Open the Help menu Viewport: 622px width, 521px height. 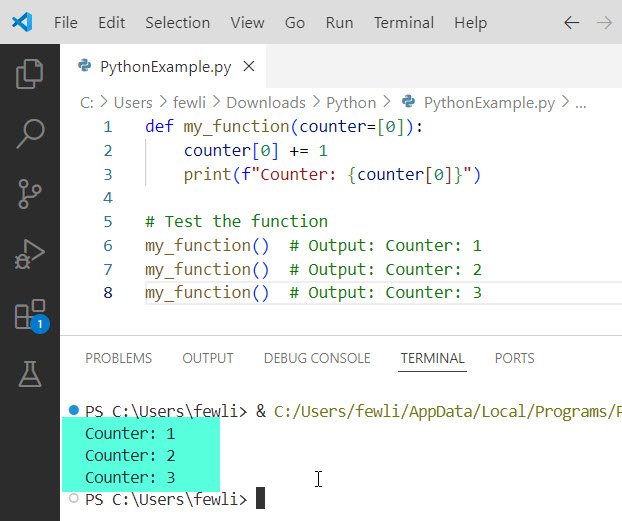tap(470, 23)
